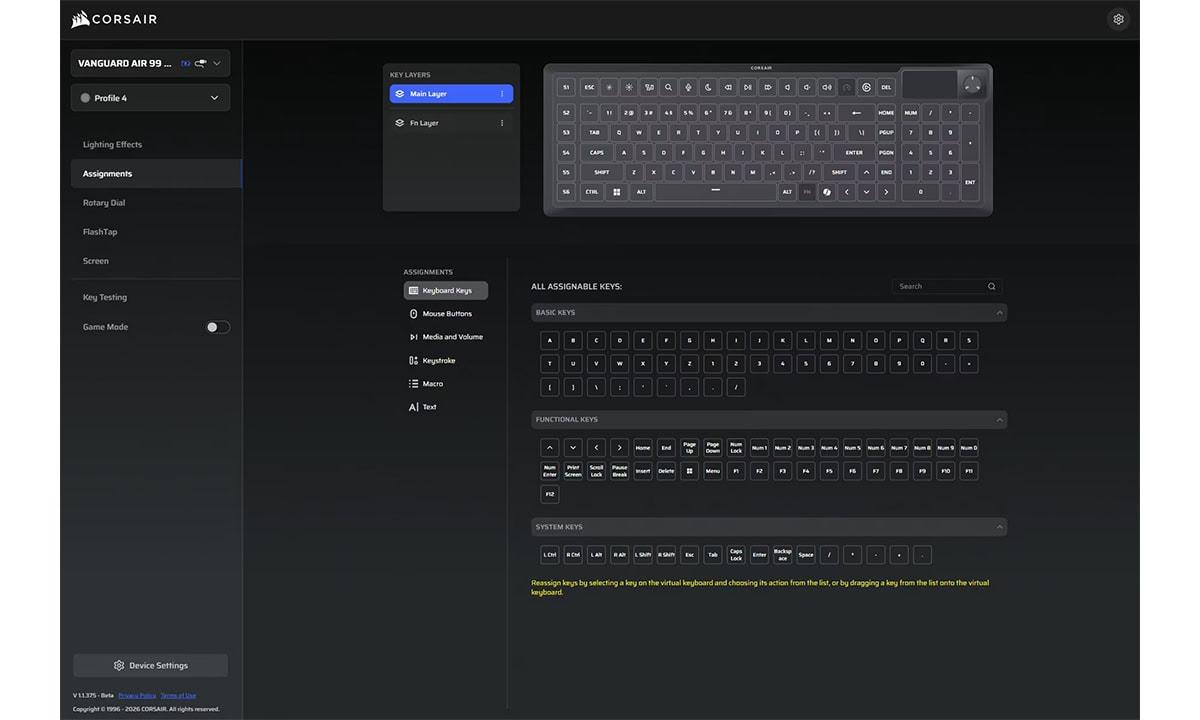Image resolution: width=1200 pixels, height=720 pixels.
Task: Select previous-track key on the virtual keyboard
Action: click(728, 87)
